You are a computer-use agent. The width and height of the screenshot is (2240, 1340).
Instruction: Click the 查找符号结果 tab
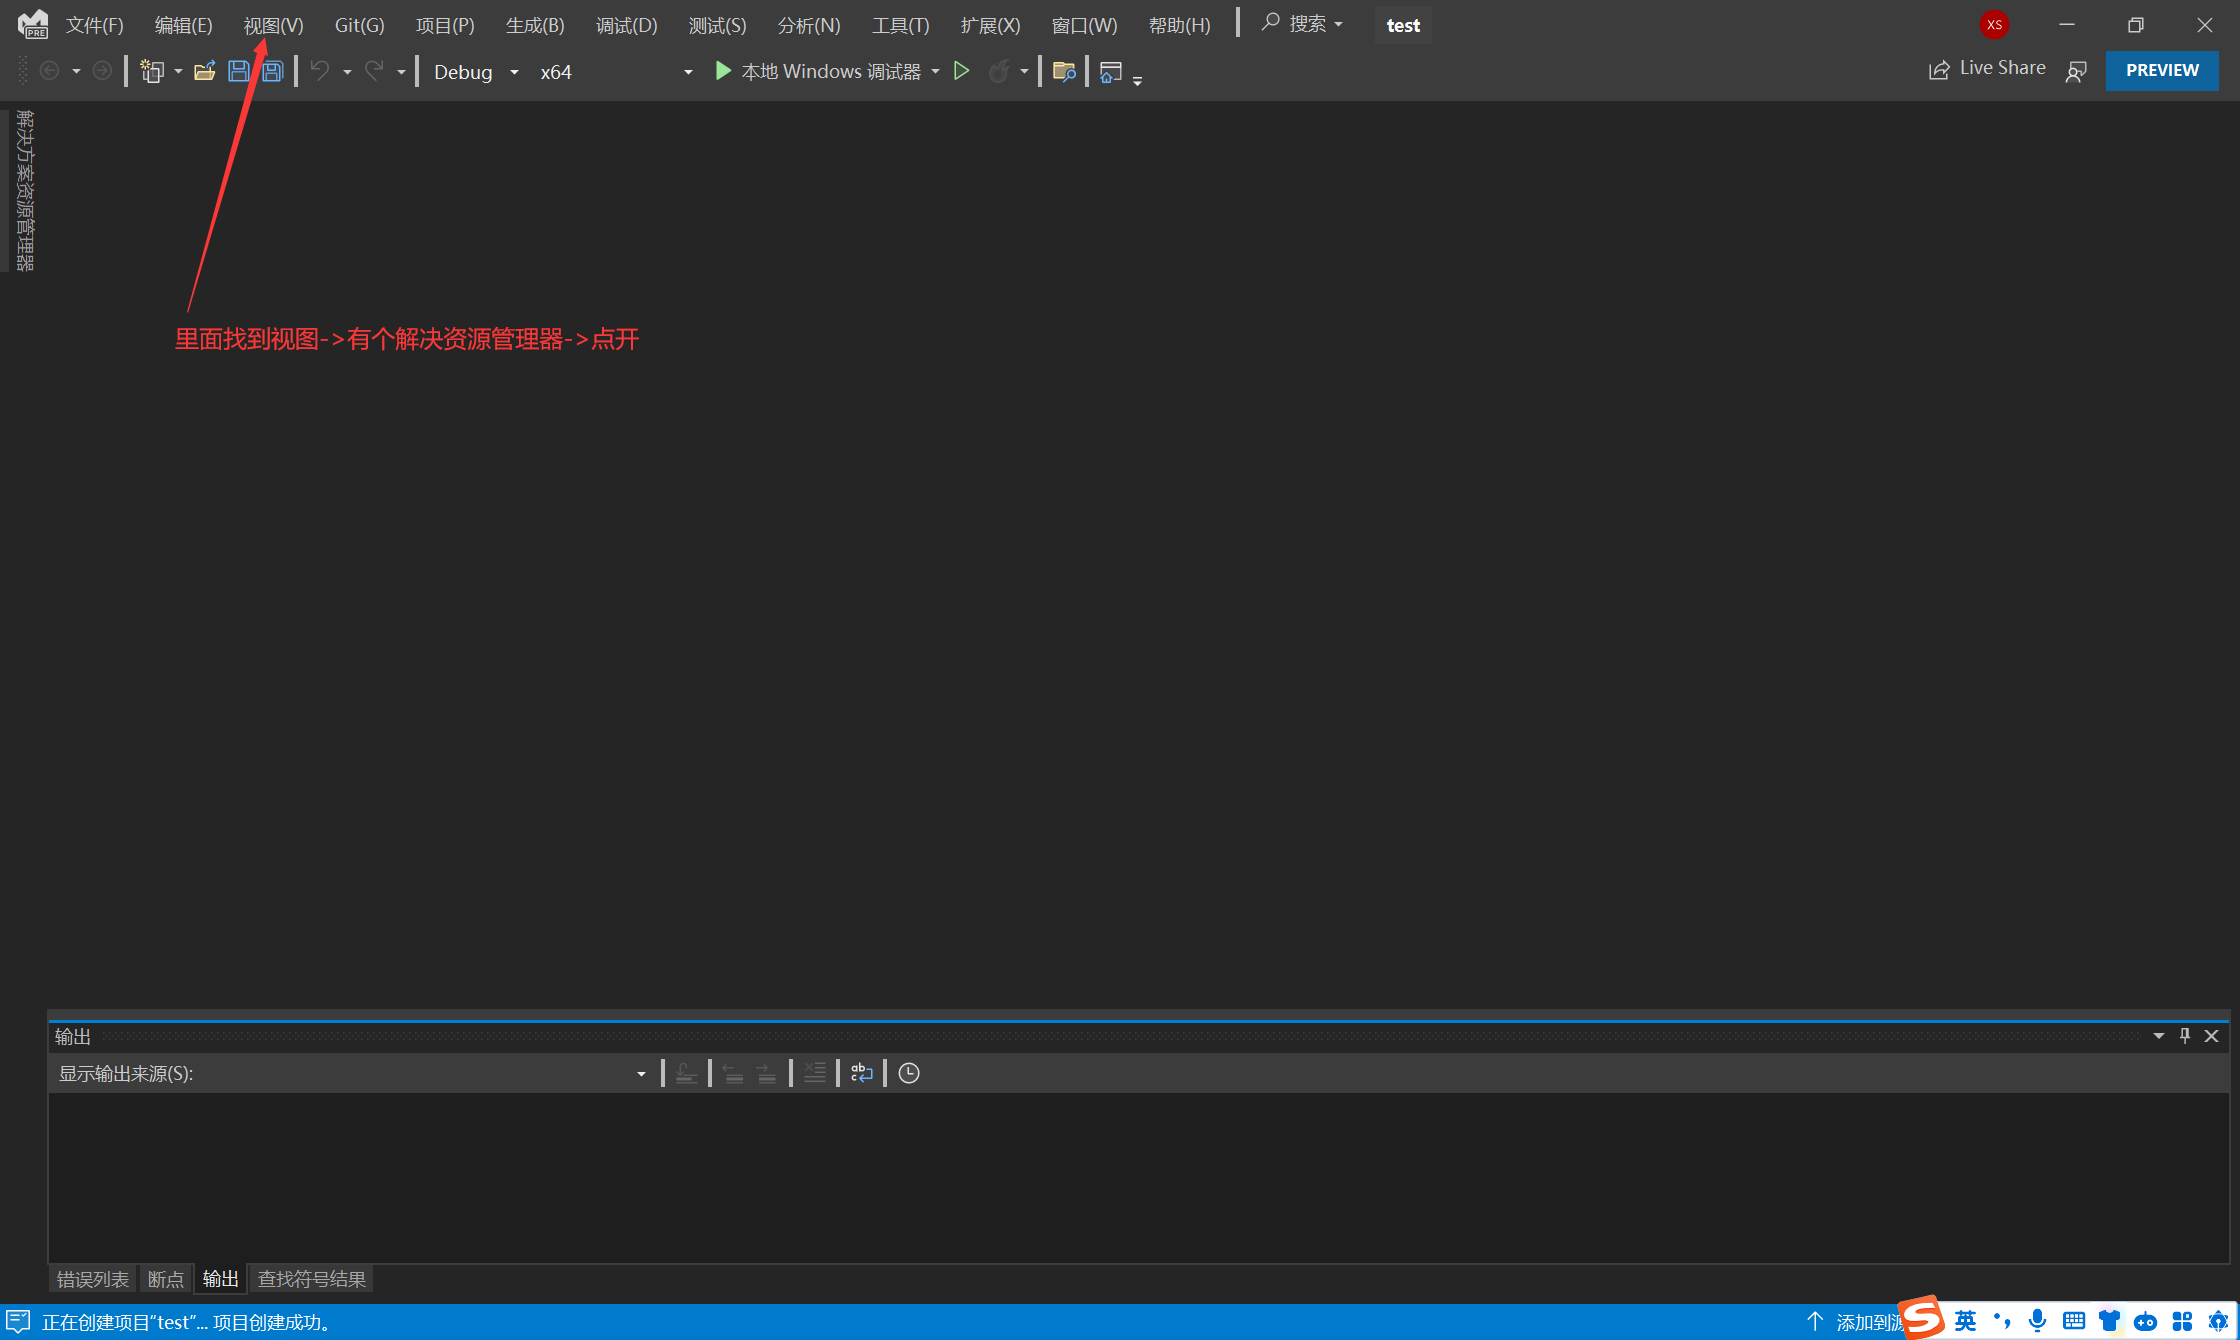pos(311,1278)
